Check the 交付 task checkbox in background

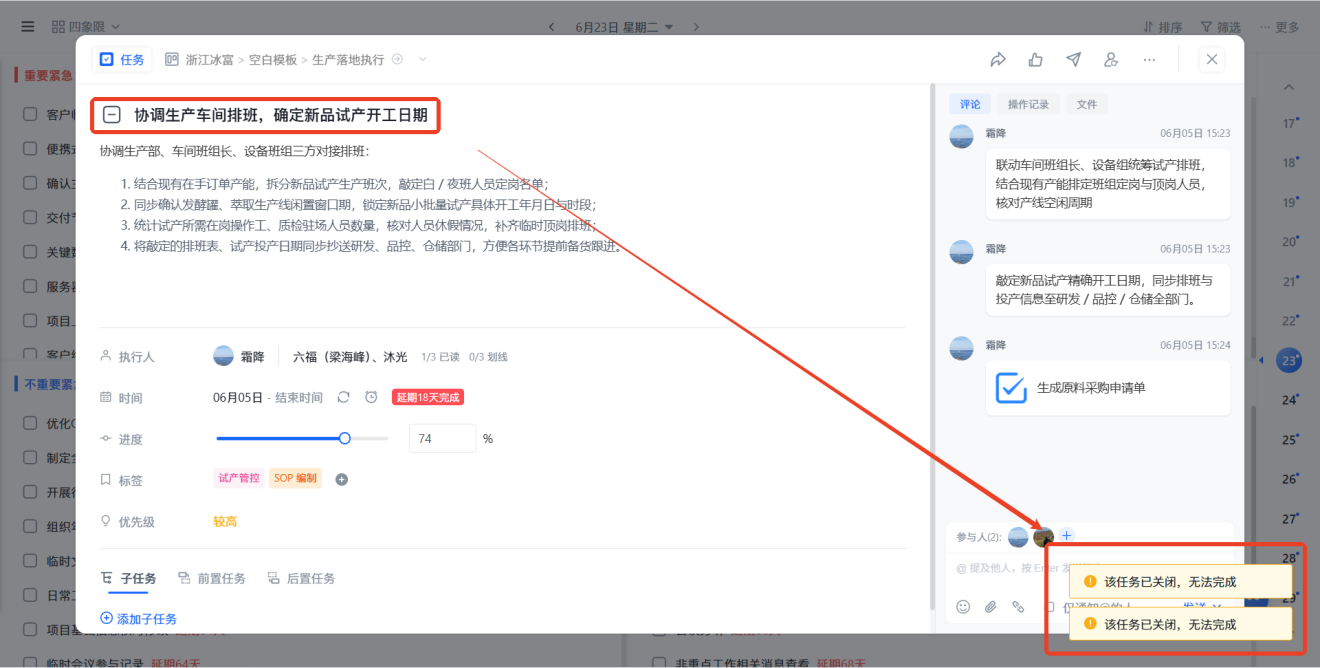click(x=30, y=217)
